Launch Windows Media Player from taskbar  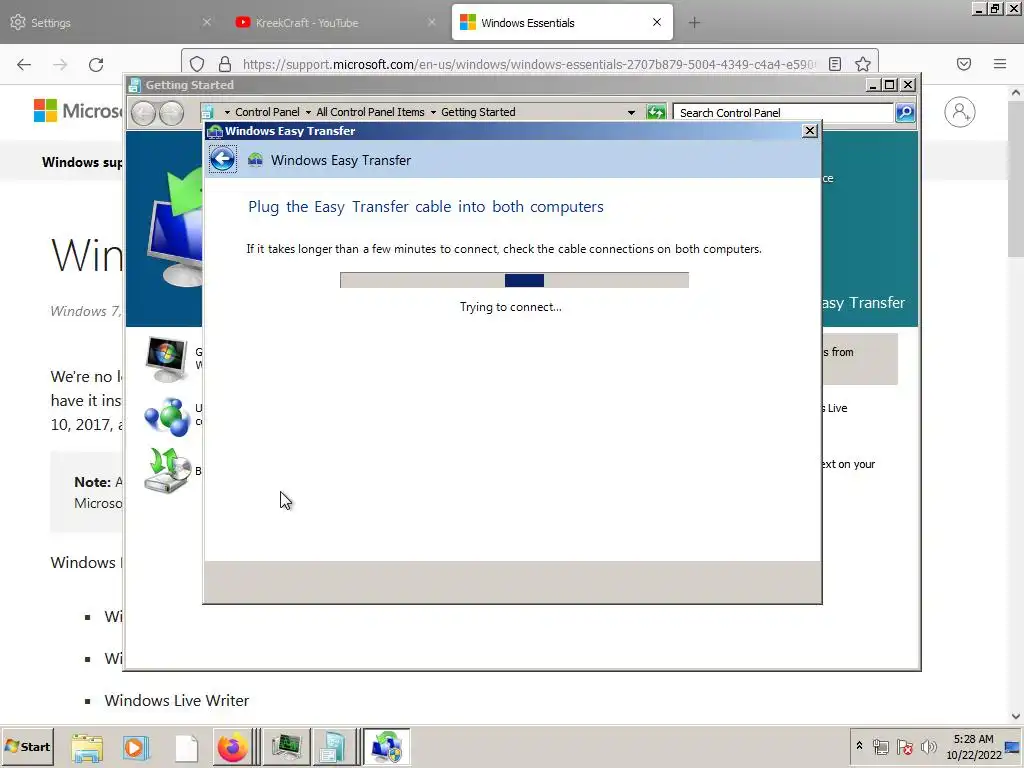[x=136, y=747]
